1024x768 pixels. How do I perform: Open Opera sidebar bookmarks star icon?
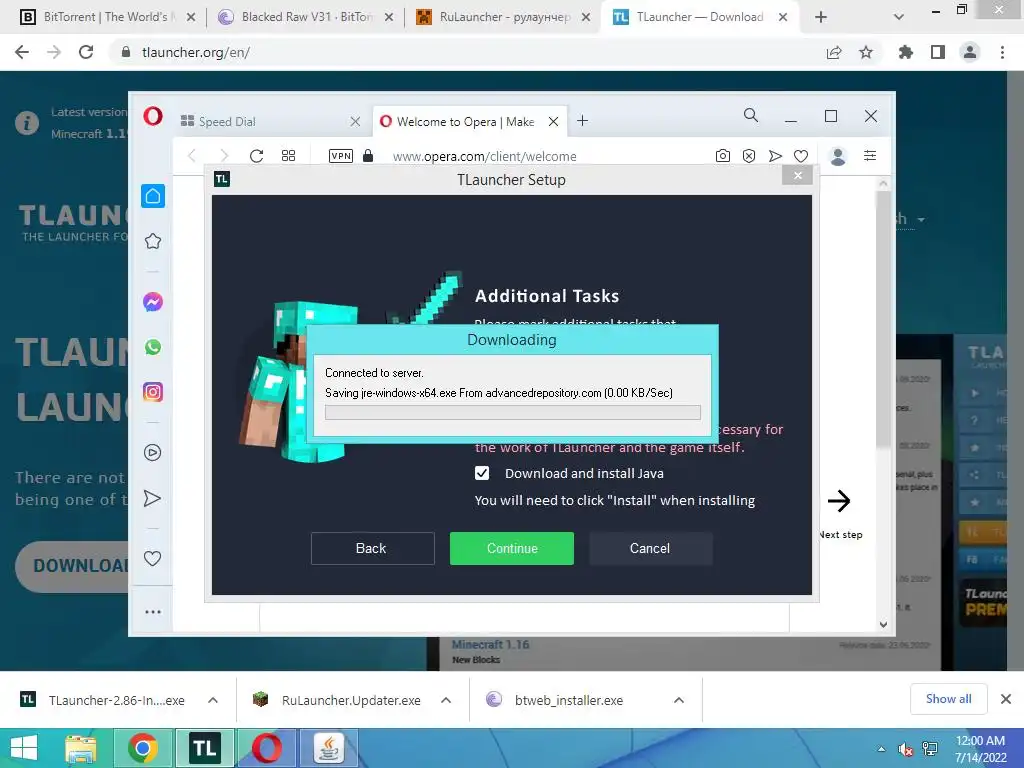(x=153, y=241)
